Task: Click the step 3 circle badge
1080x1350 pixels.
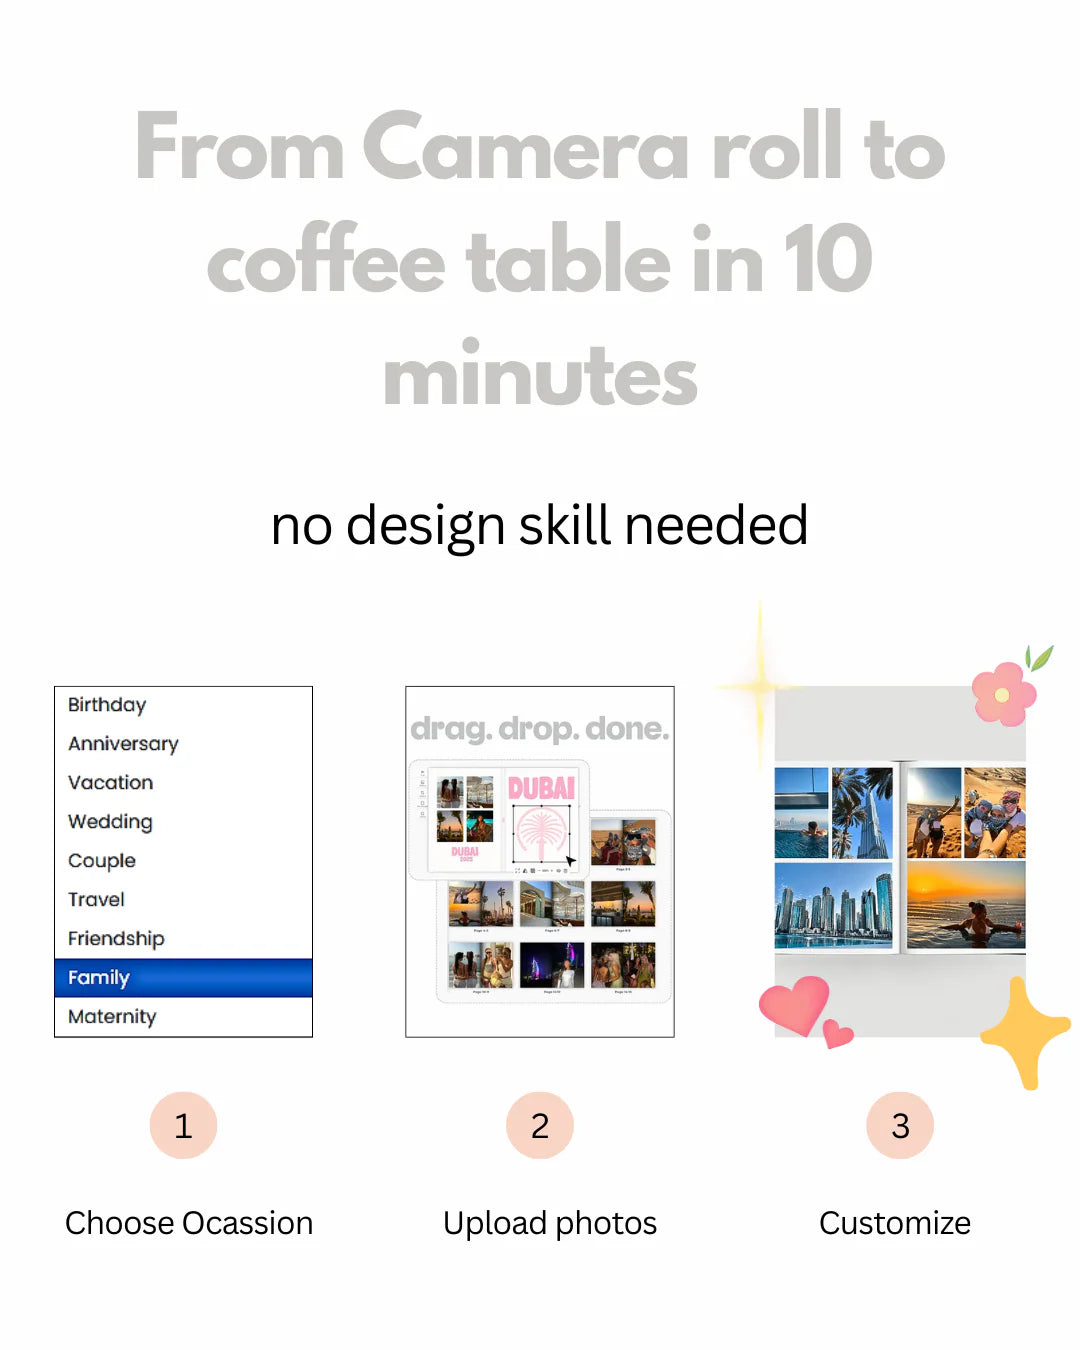Action: tap(900, 1126)
